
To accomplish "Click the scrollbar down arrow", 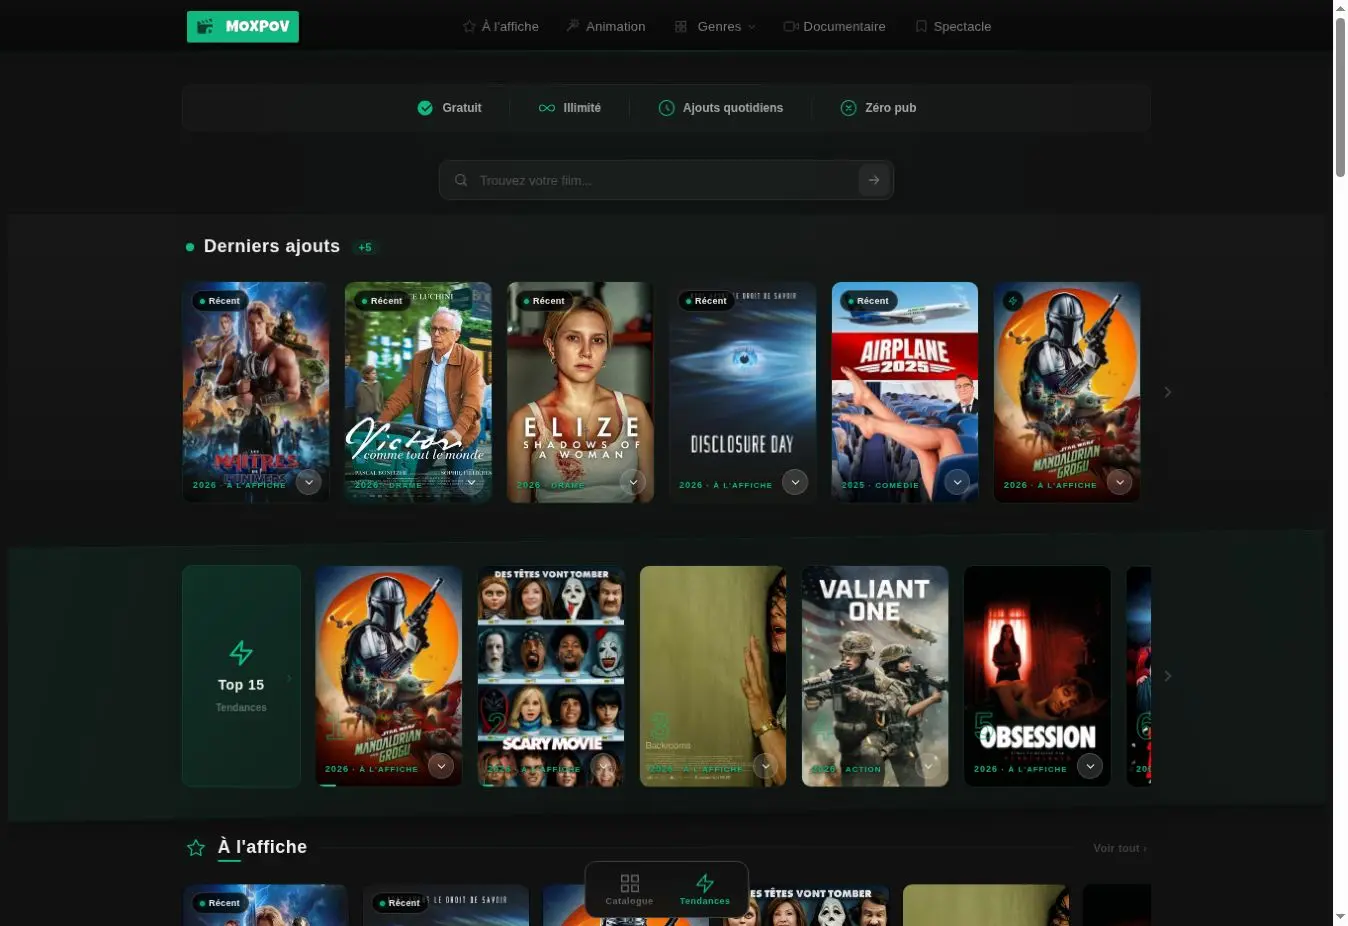I will pos(1340,918).
